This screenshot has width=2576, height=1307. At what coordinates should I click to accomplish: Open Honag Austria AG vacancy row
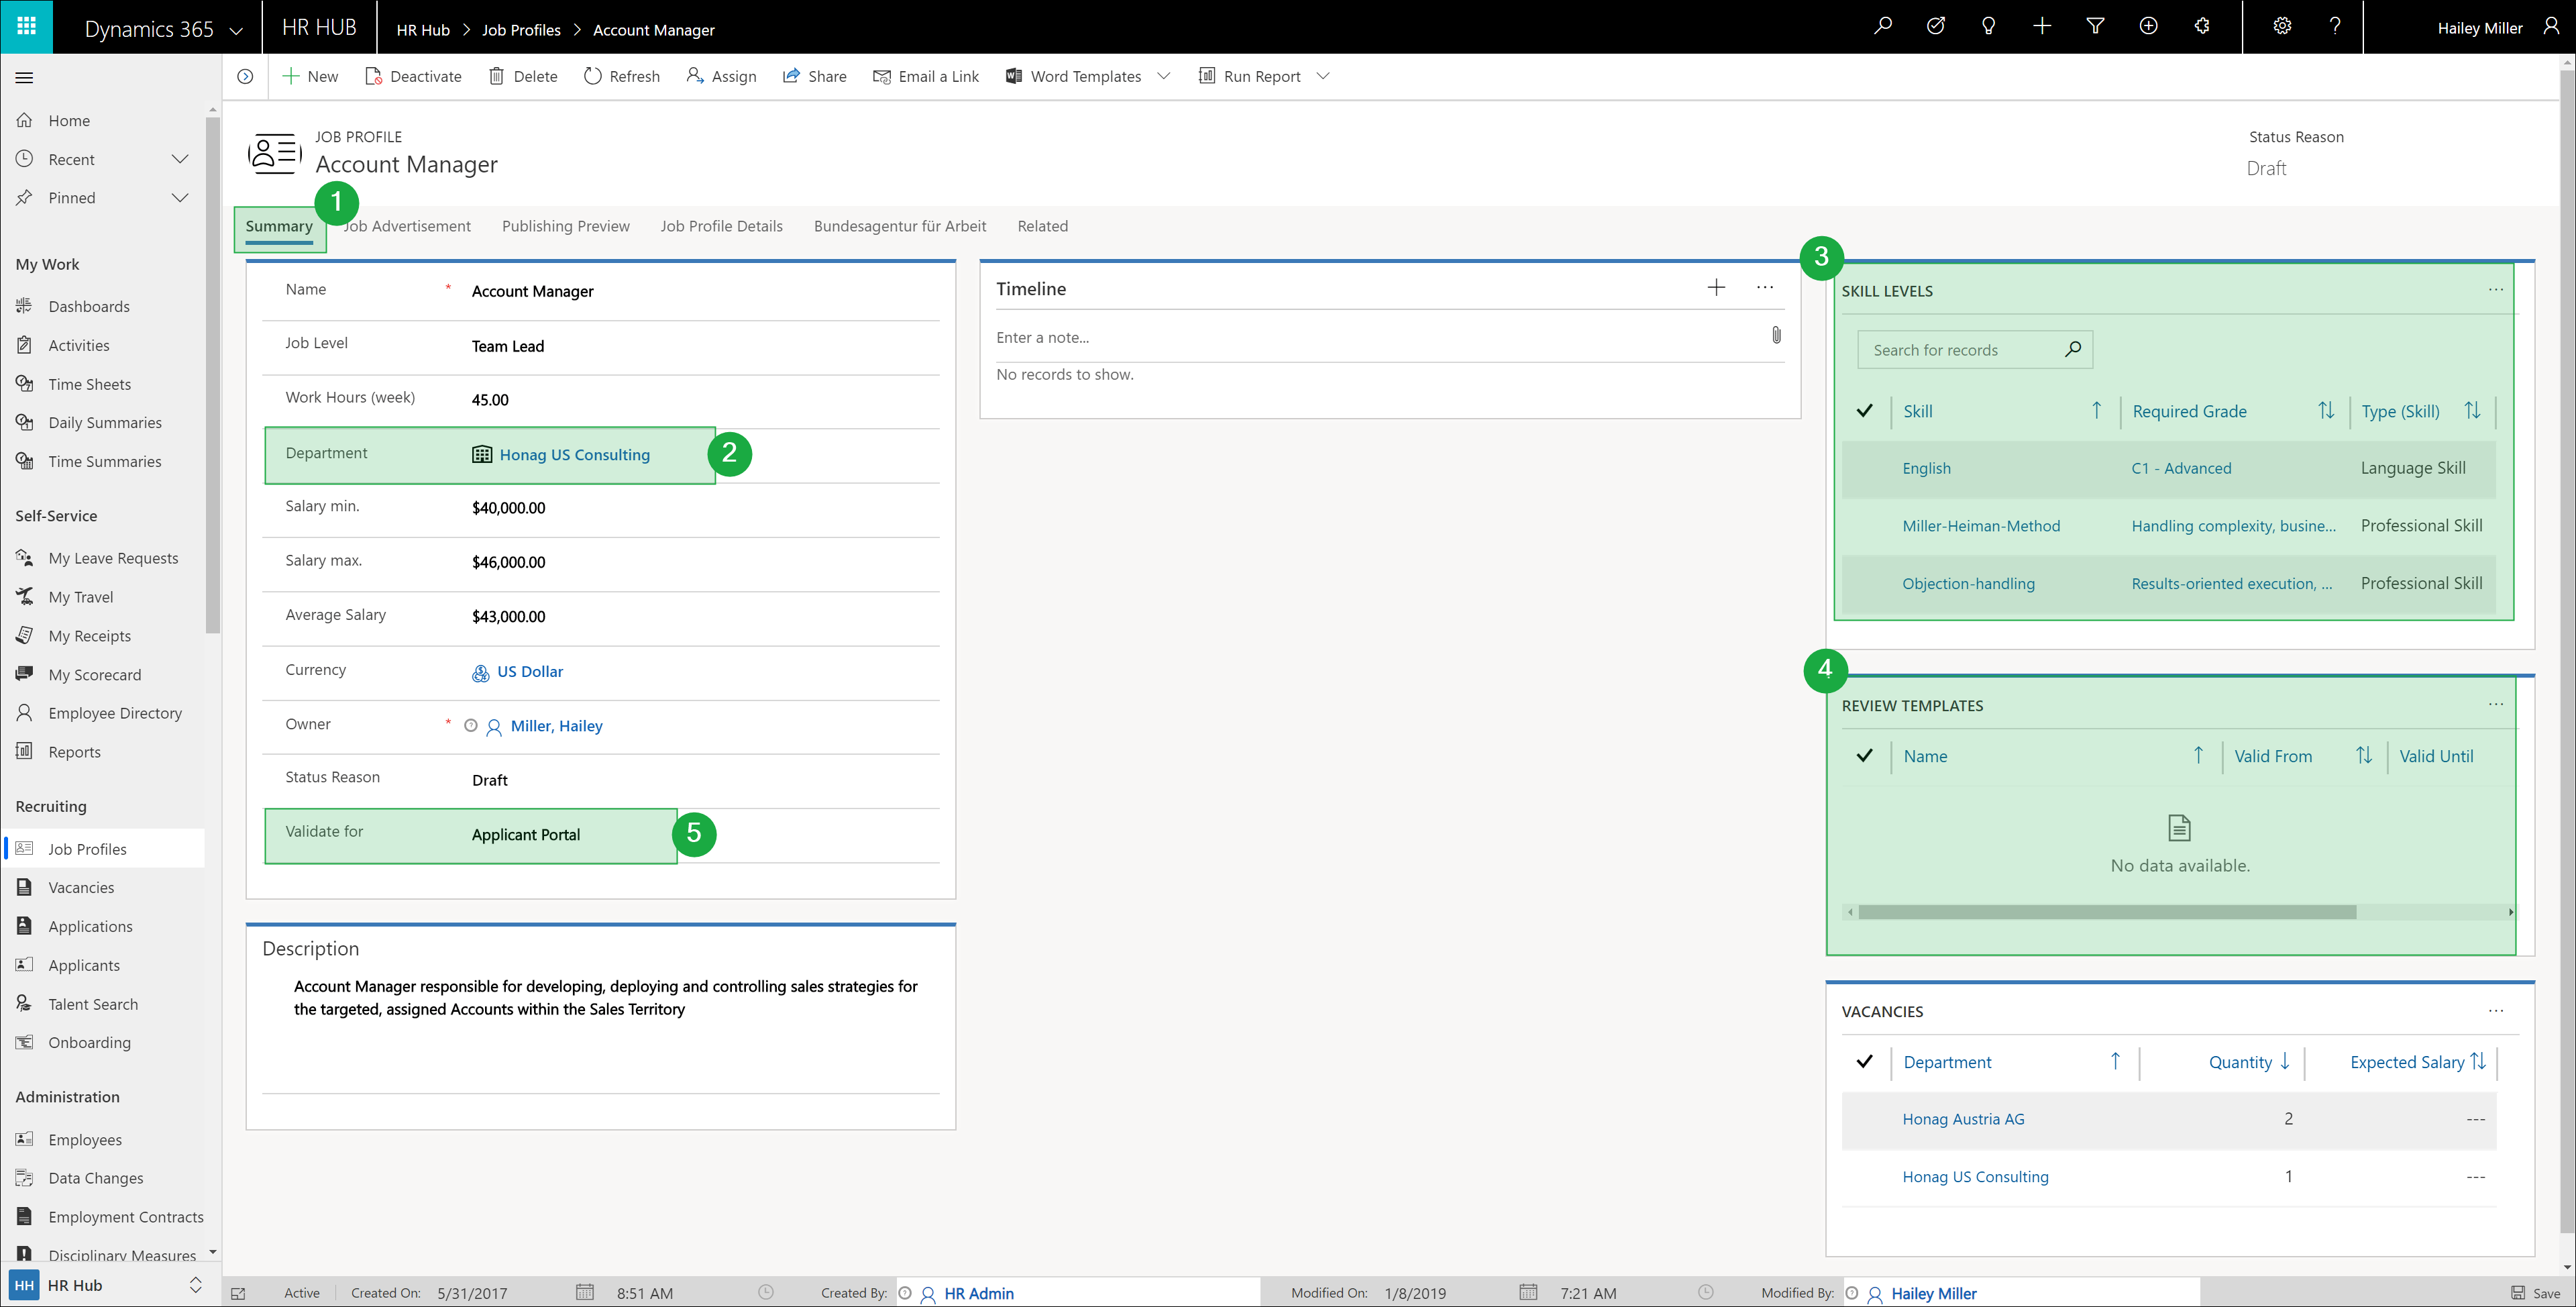1963,1119
